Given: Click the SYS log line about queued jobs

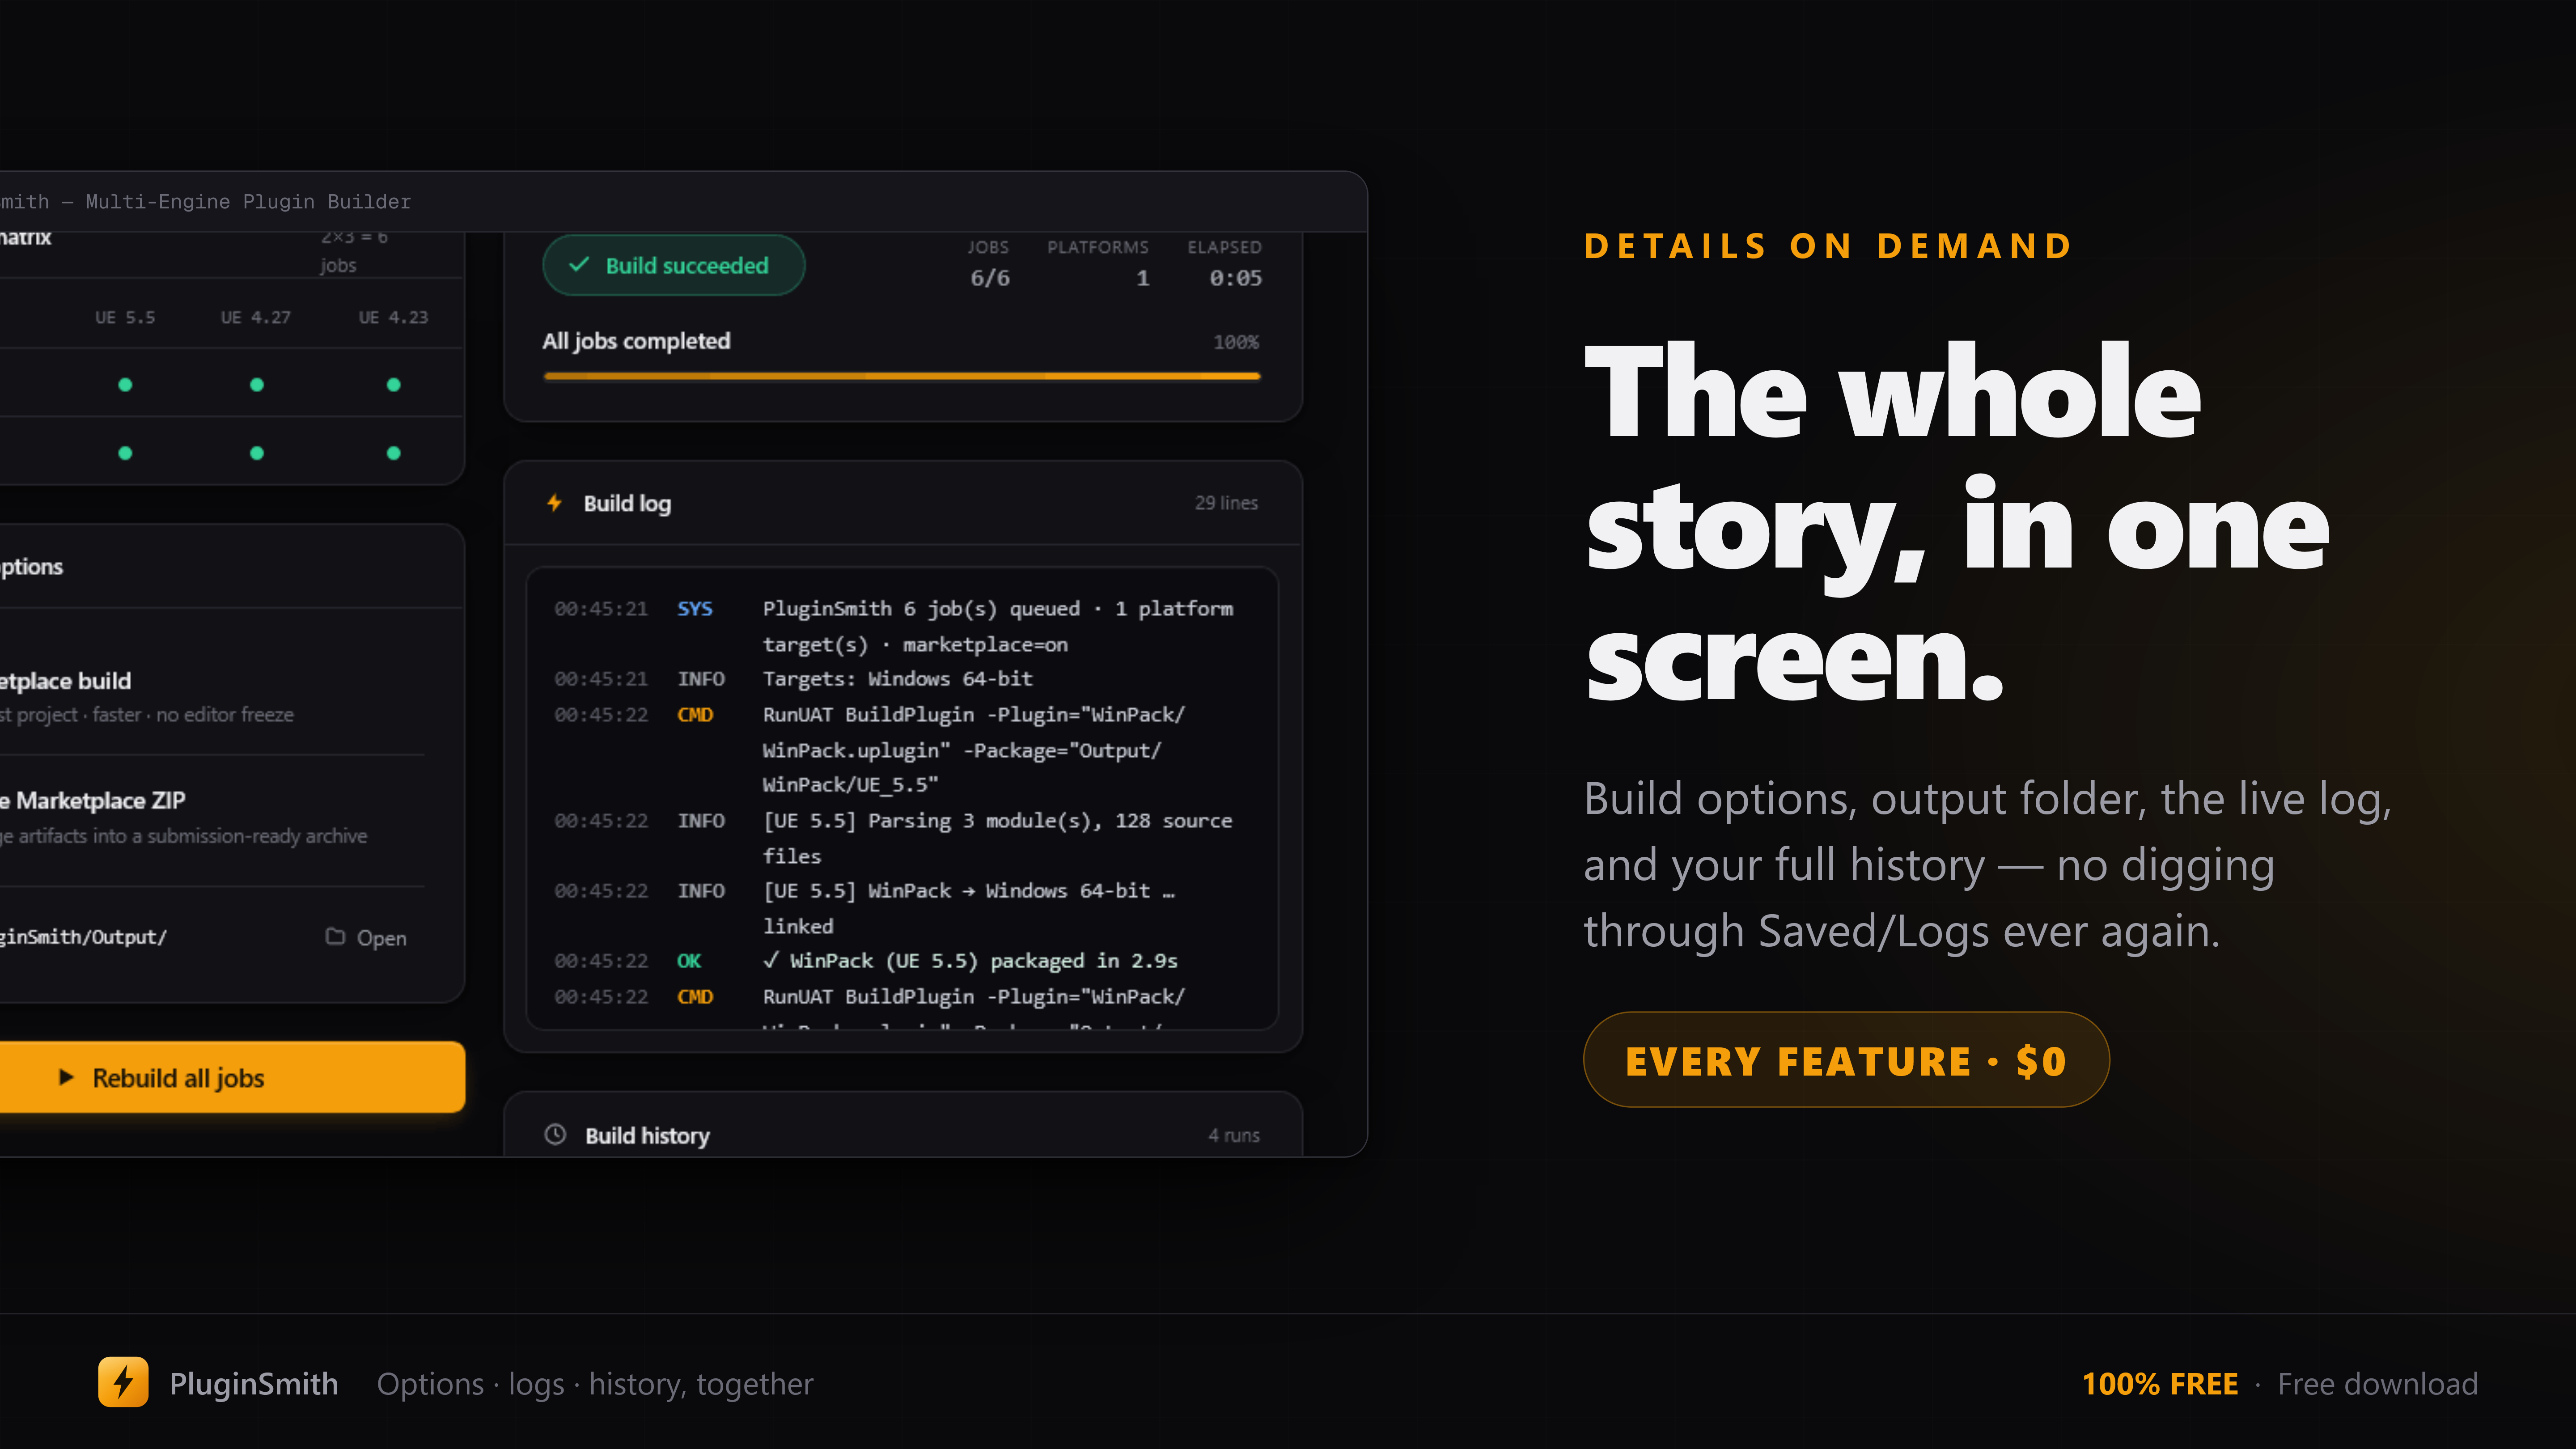Looking at the screenshot, I should 894,626.
